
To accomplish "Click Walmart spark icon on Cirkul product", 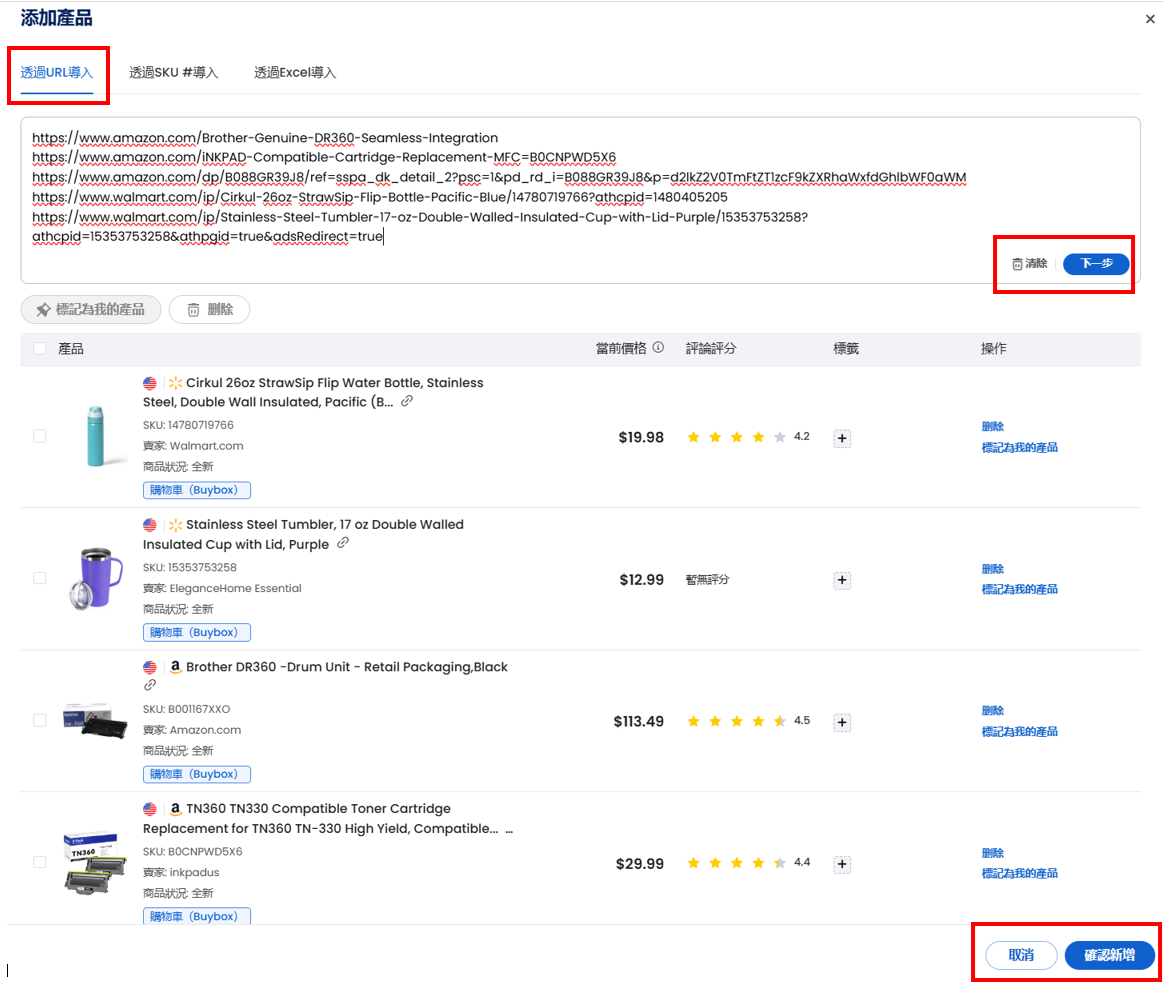I will click(x=175, y=383).
